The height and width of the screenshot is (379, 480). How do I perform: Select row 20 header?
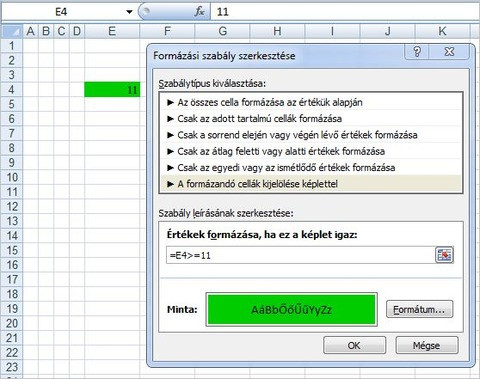(x=12, y=323)
